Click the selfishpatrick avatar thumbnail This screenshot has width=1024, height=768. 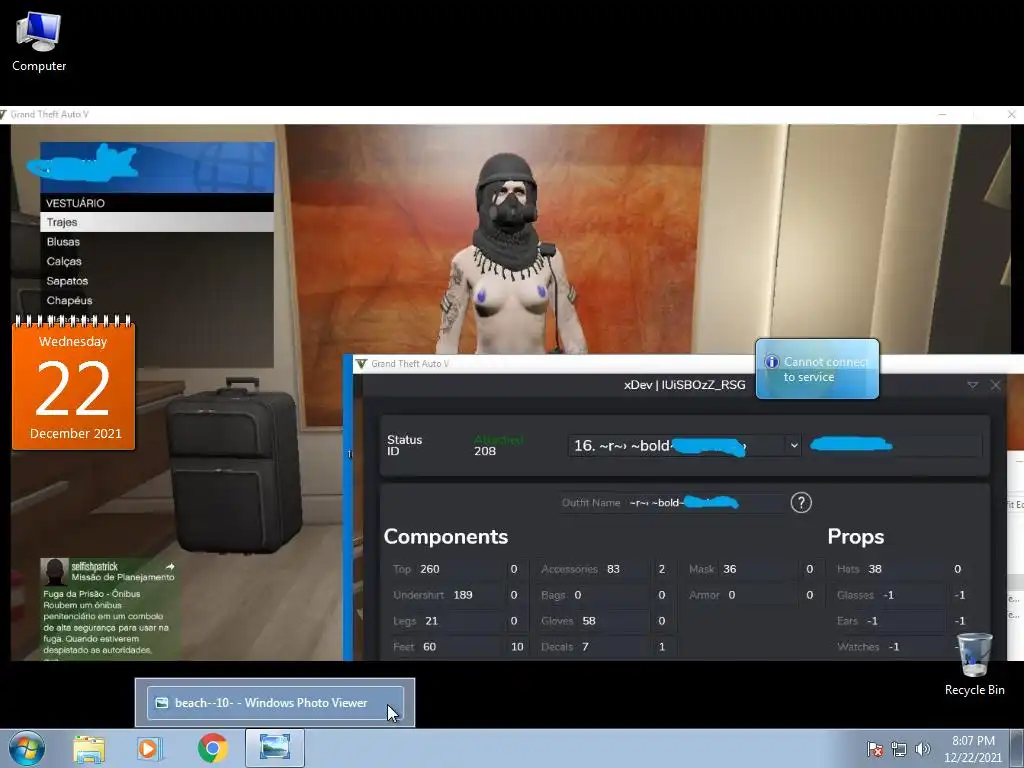click(x=55, y=571)
